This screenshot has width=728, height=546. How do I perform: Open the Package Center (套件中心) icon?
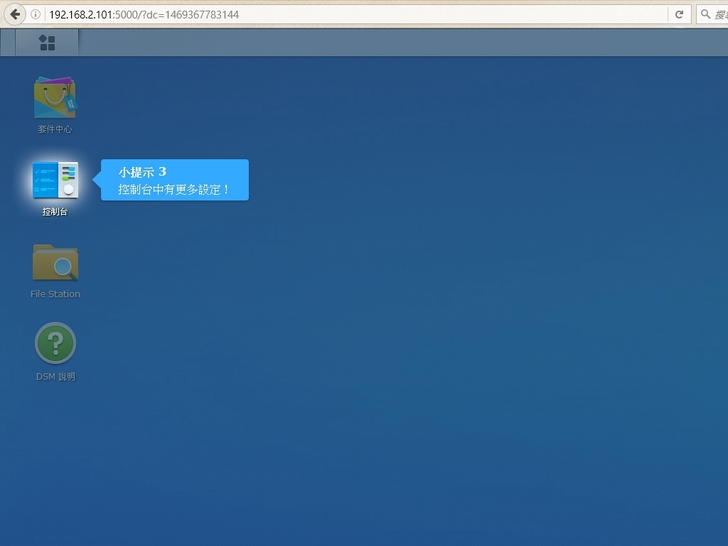(x=55, y=98)
